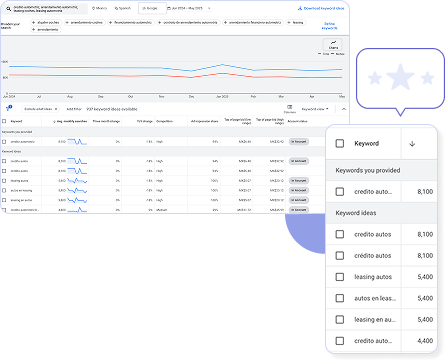Click 'In Account' badge on 'autos en leasing' row

pyautogui.click(x=299, y=190)
